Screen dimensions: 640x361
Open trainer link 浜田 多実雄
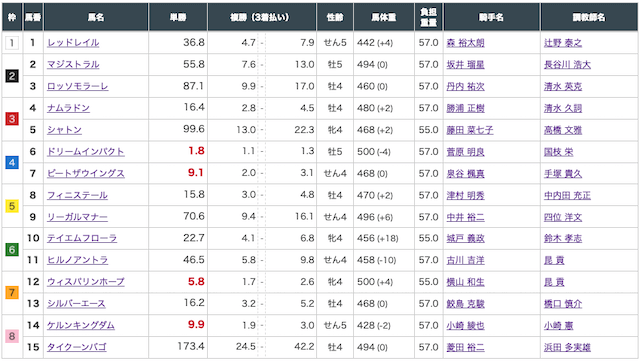click(567, 347)
